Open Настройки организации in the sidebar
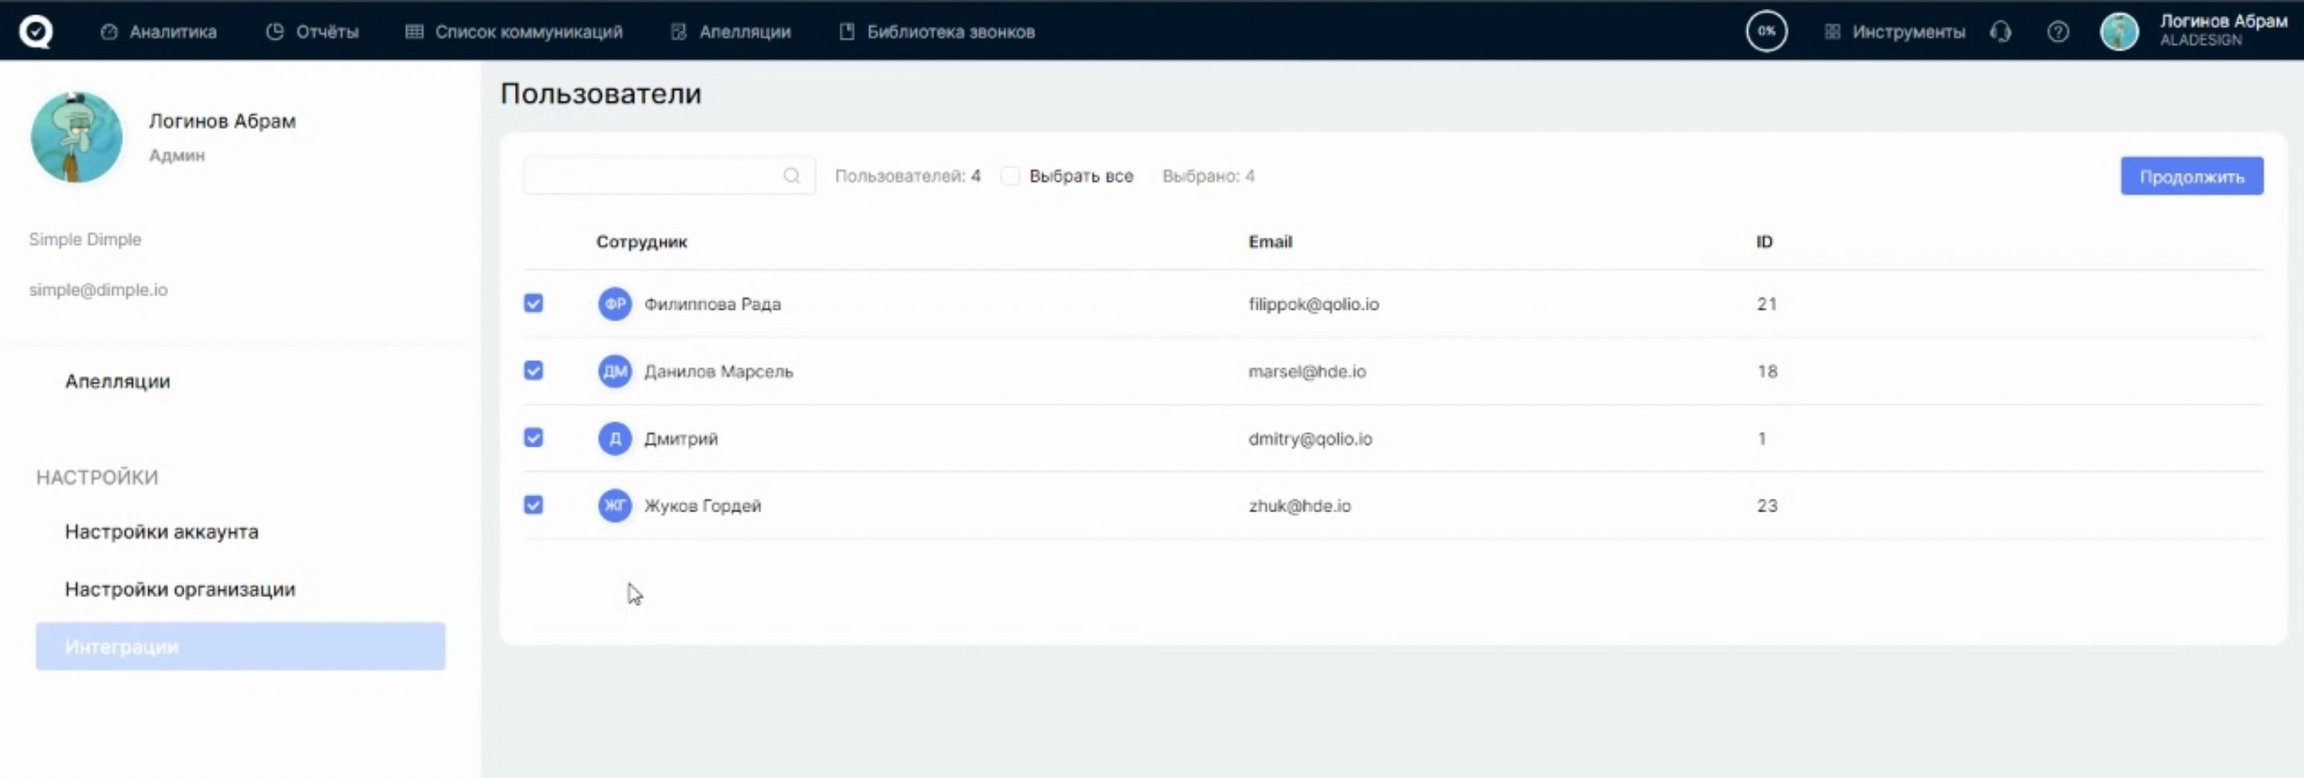This screenshot has width=2304, height=778. pyautogui.click(x=180, y=589)
